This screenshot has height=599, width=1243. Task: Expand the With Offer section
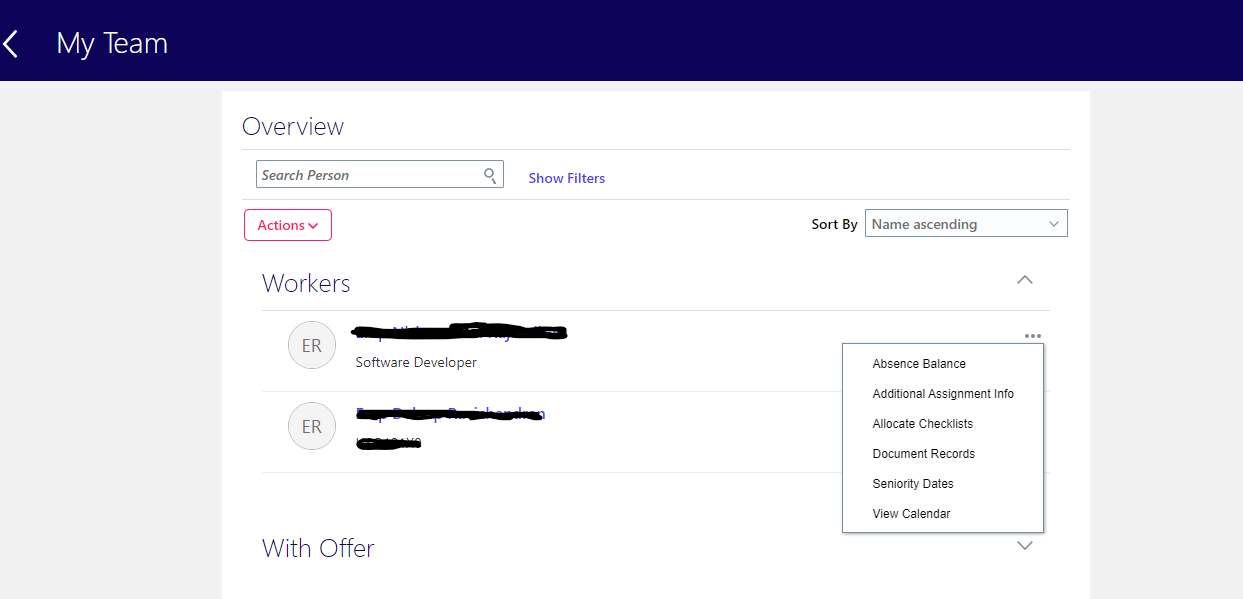[x=1024, y=545]
